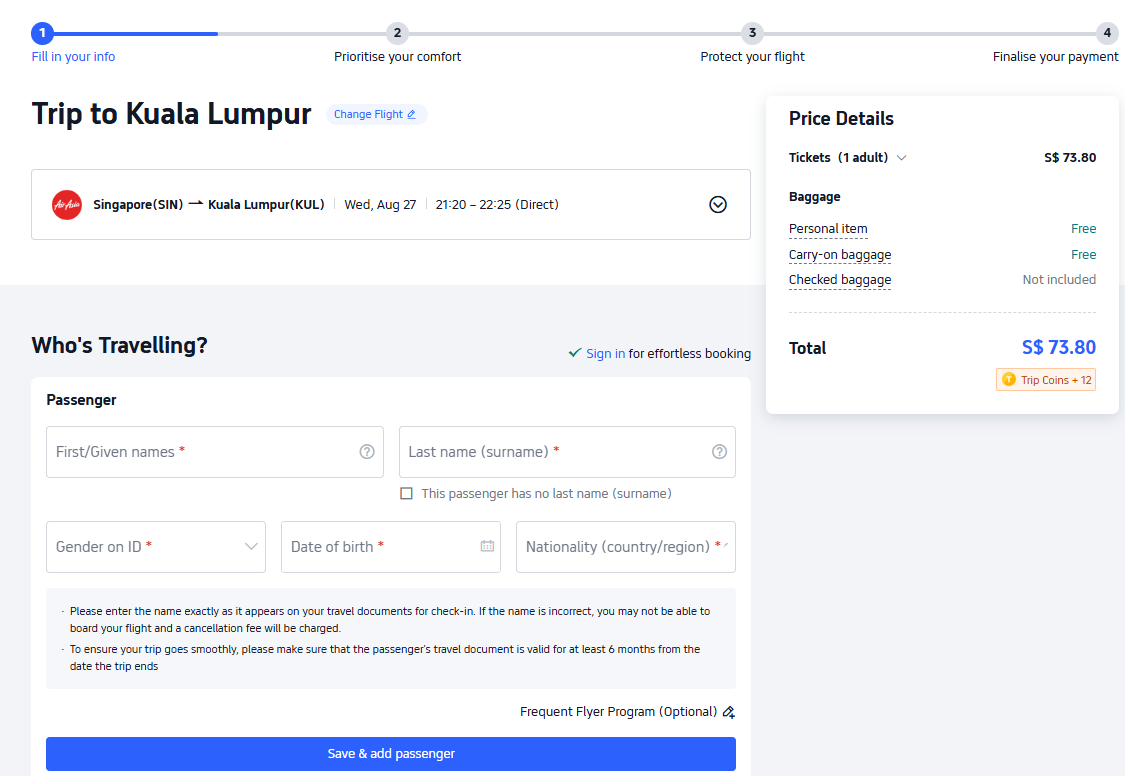Click the Save & add passenger button

[390, 753]
